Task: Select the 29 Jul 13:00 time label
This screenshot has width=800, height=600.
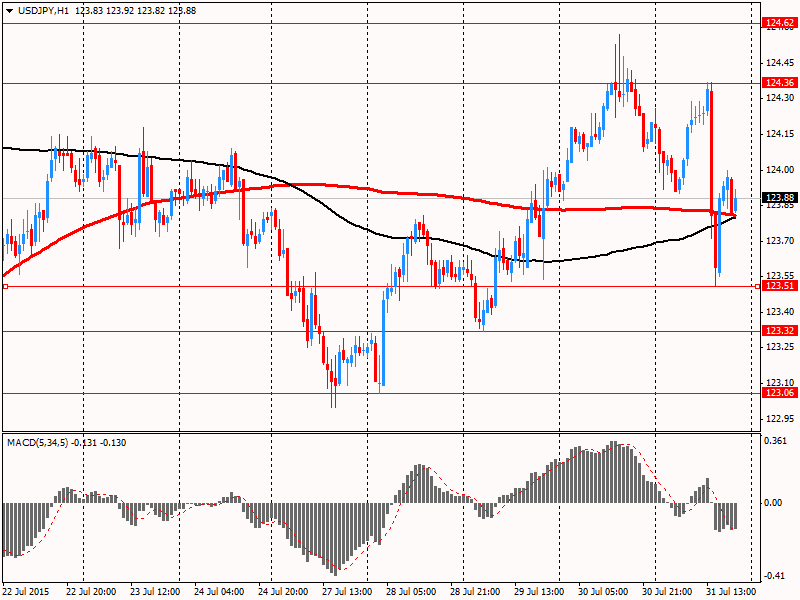Action: 539,592
